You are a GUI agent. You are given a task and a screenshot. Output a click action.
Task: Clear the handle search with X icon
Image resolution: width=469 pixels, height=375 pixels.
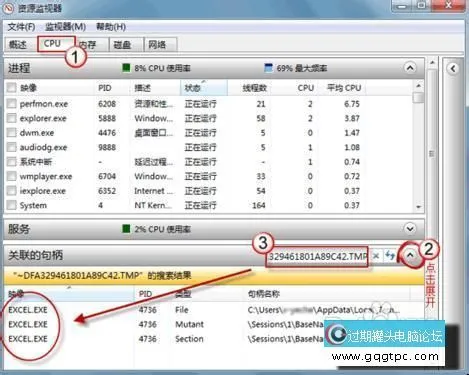376,256
